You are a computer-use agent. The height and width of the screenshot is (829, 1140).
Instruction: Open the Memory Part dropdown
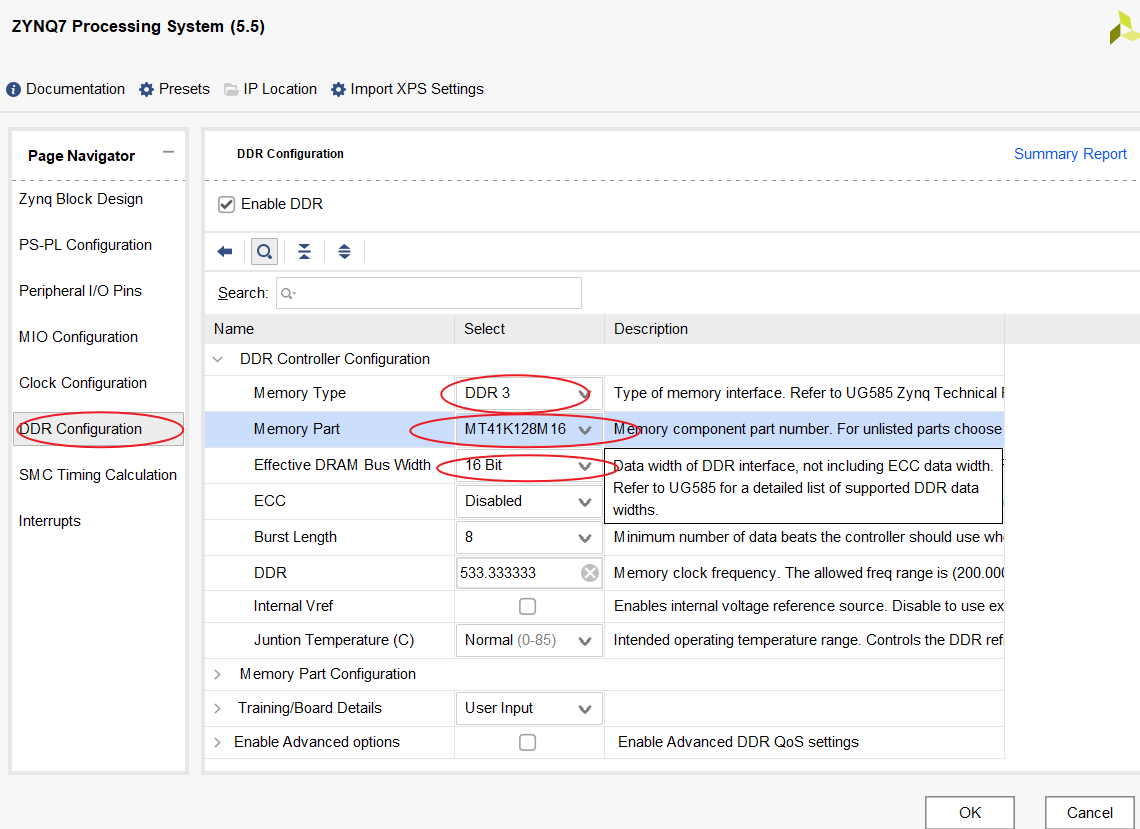click(x=529, y=430)
